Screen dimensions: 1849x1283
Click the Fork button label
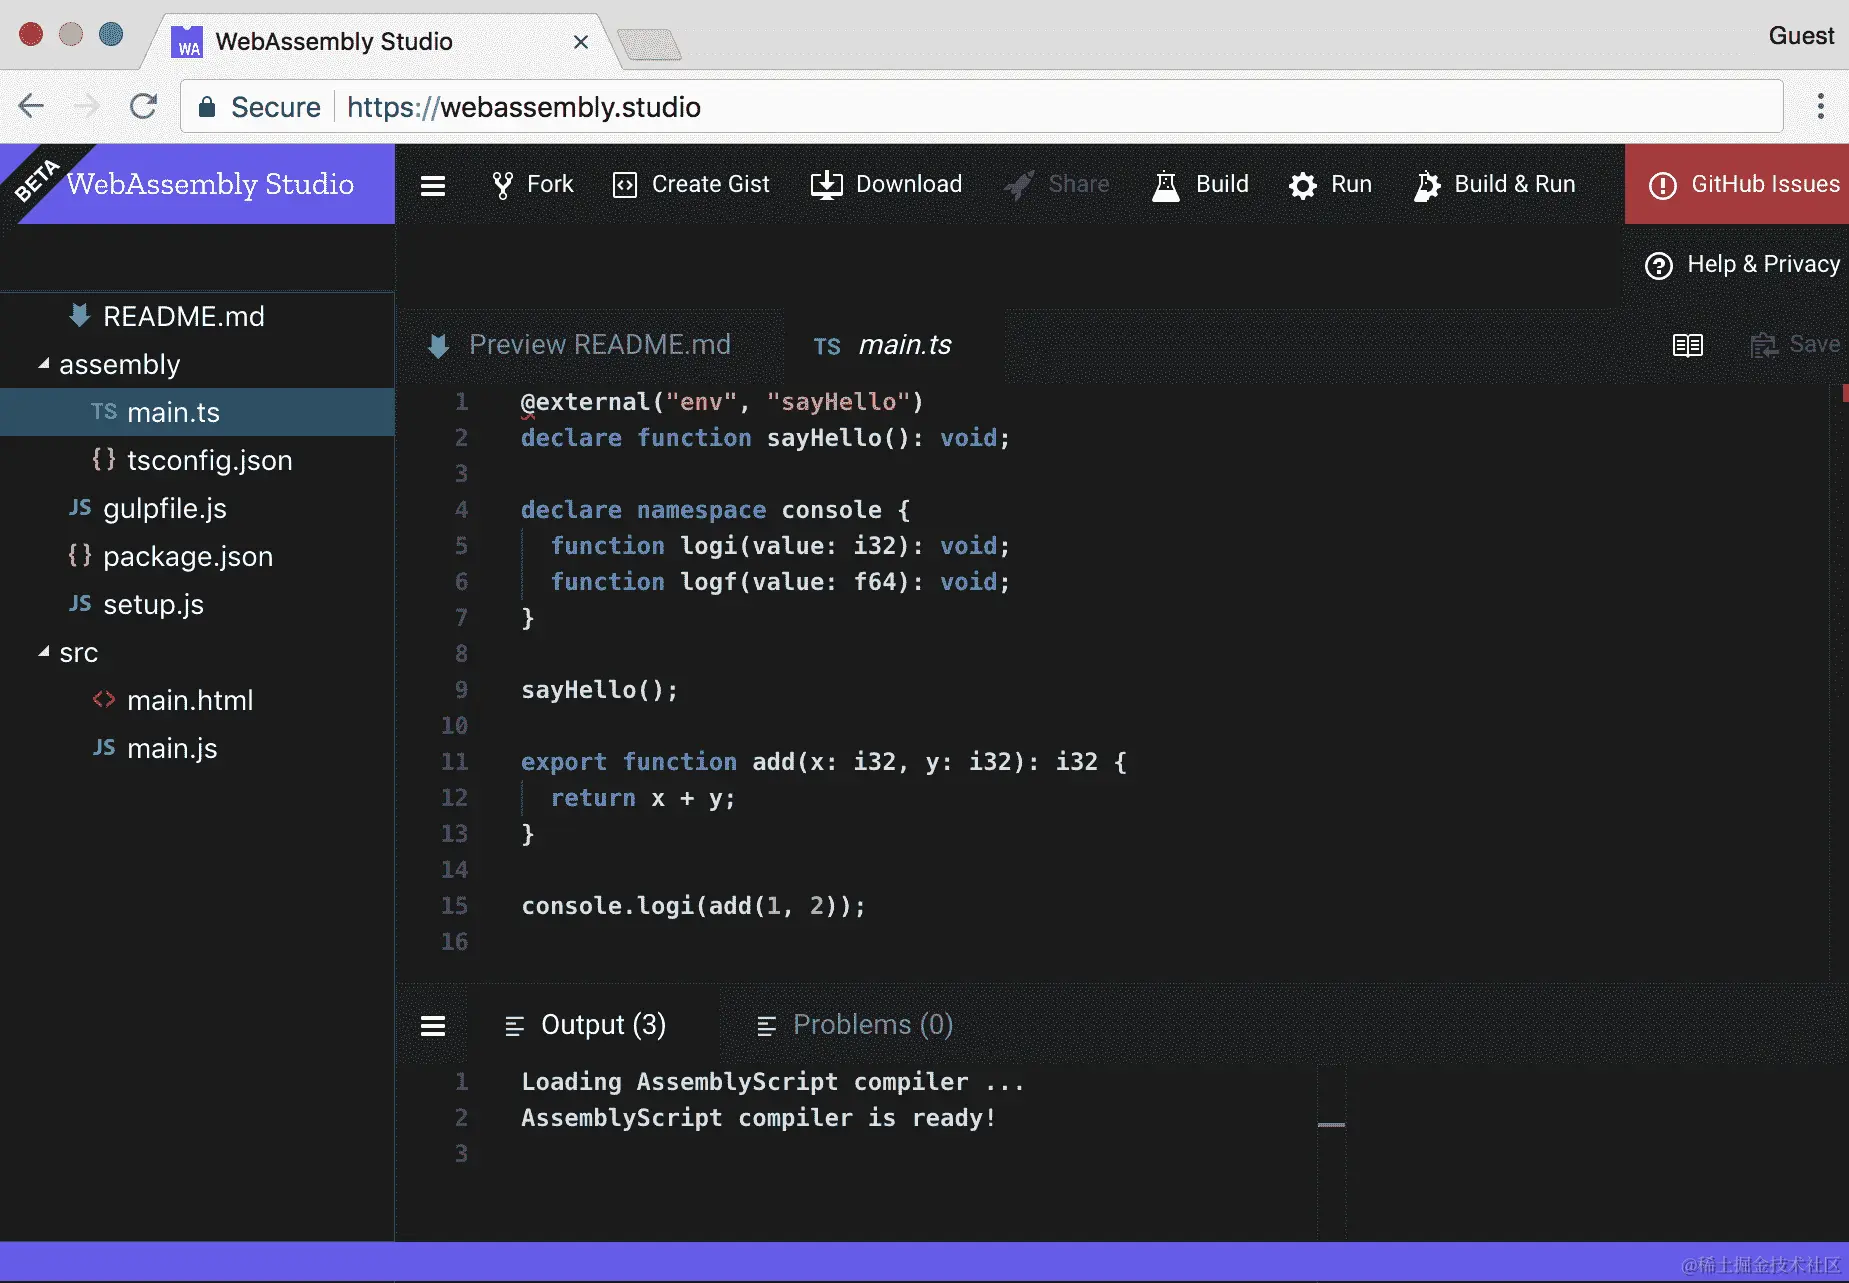pyautogui.click(x=550, y=185)
